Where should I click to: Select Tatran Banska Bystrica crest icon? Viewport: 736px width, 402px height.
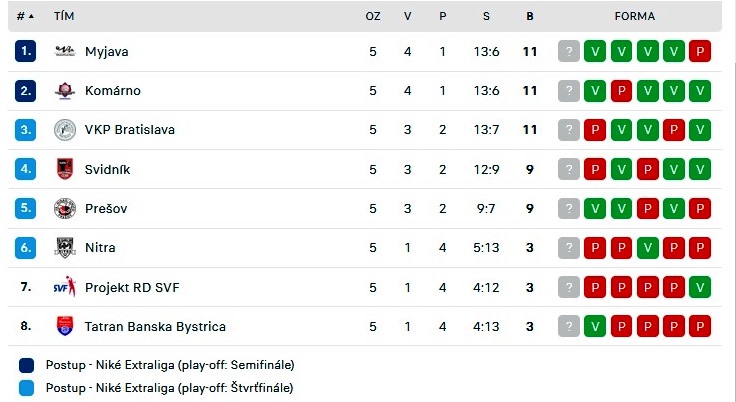(65, 326)
